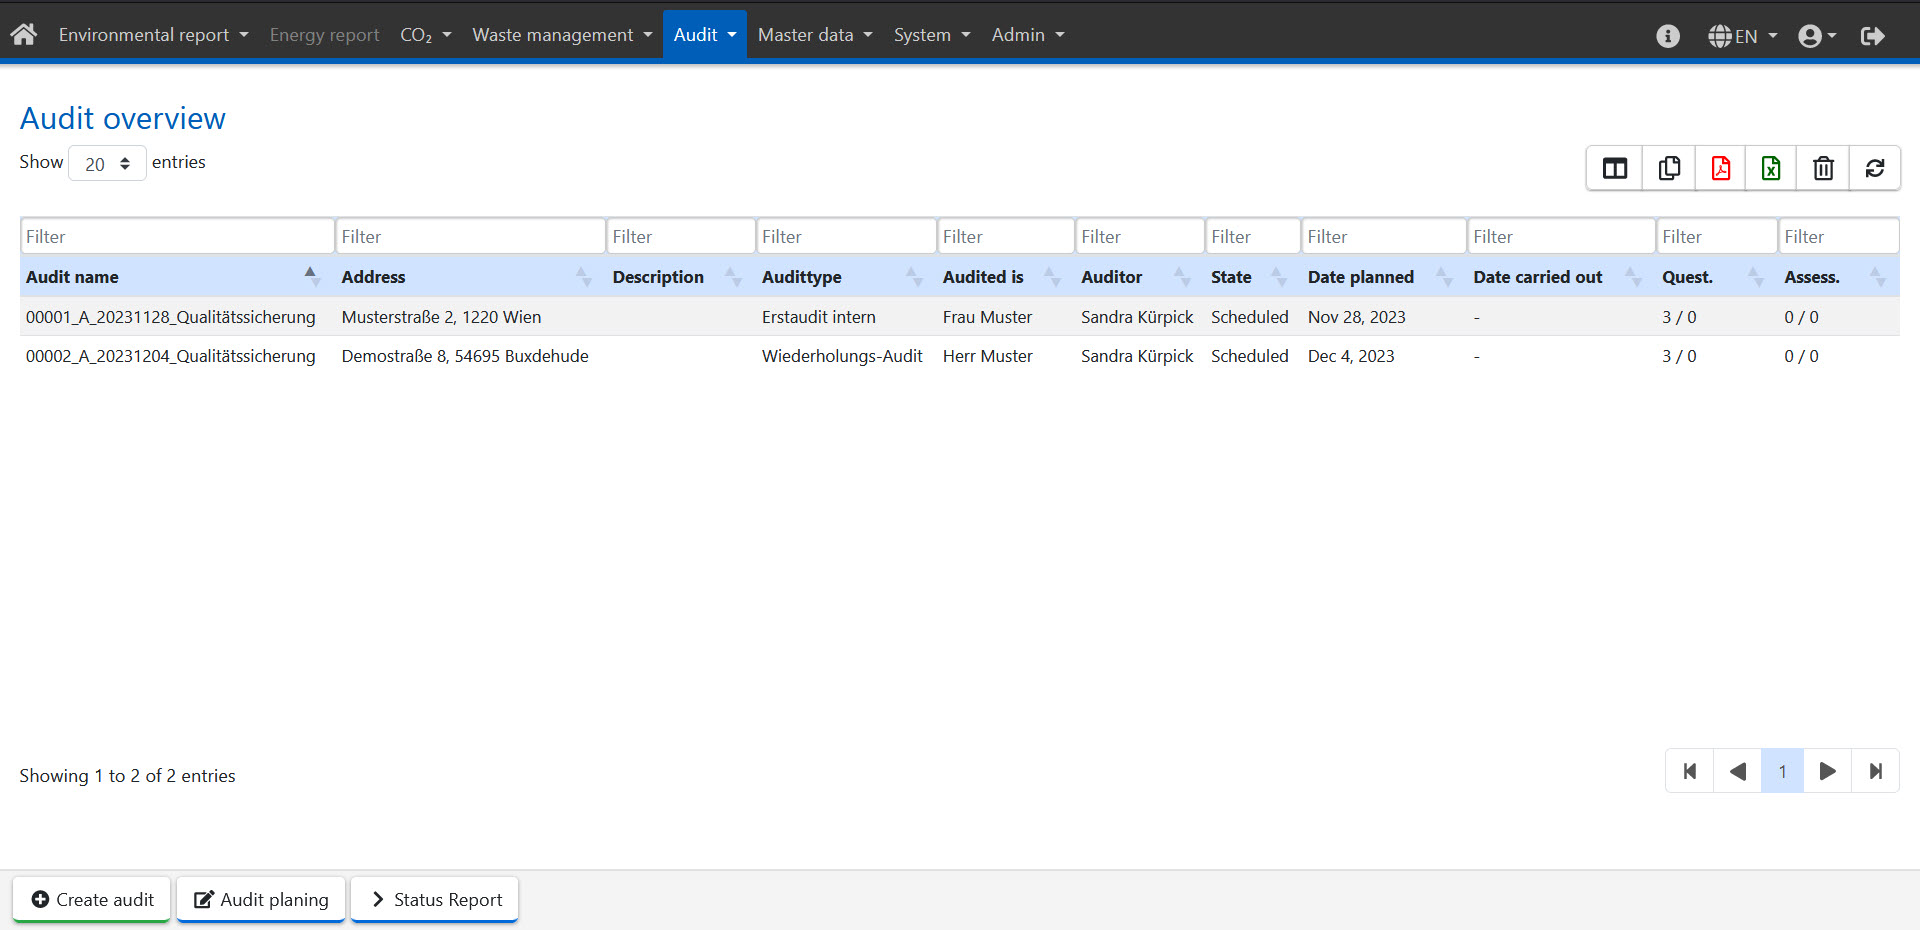Open the Status Report button
Screen dimensions: 1920x930
pos(435,899)
